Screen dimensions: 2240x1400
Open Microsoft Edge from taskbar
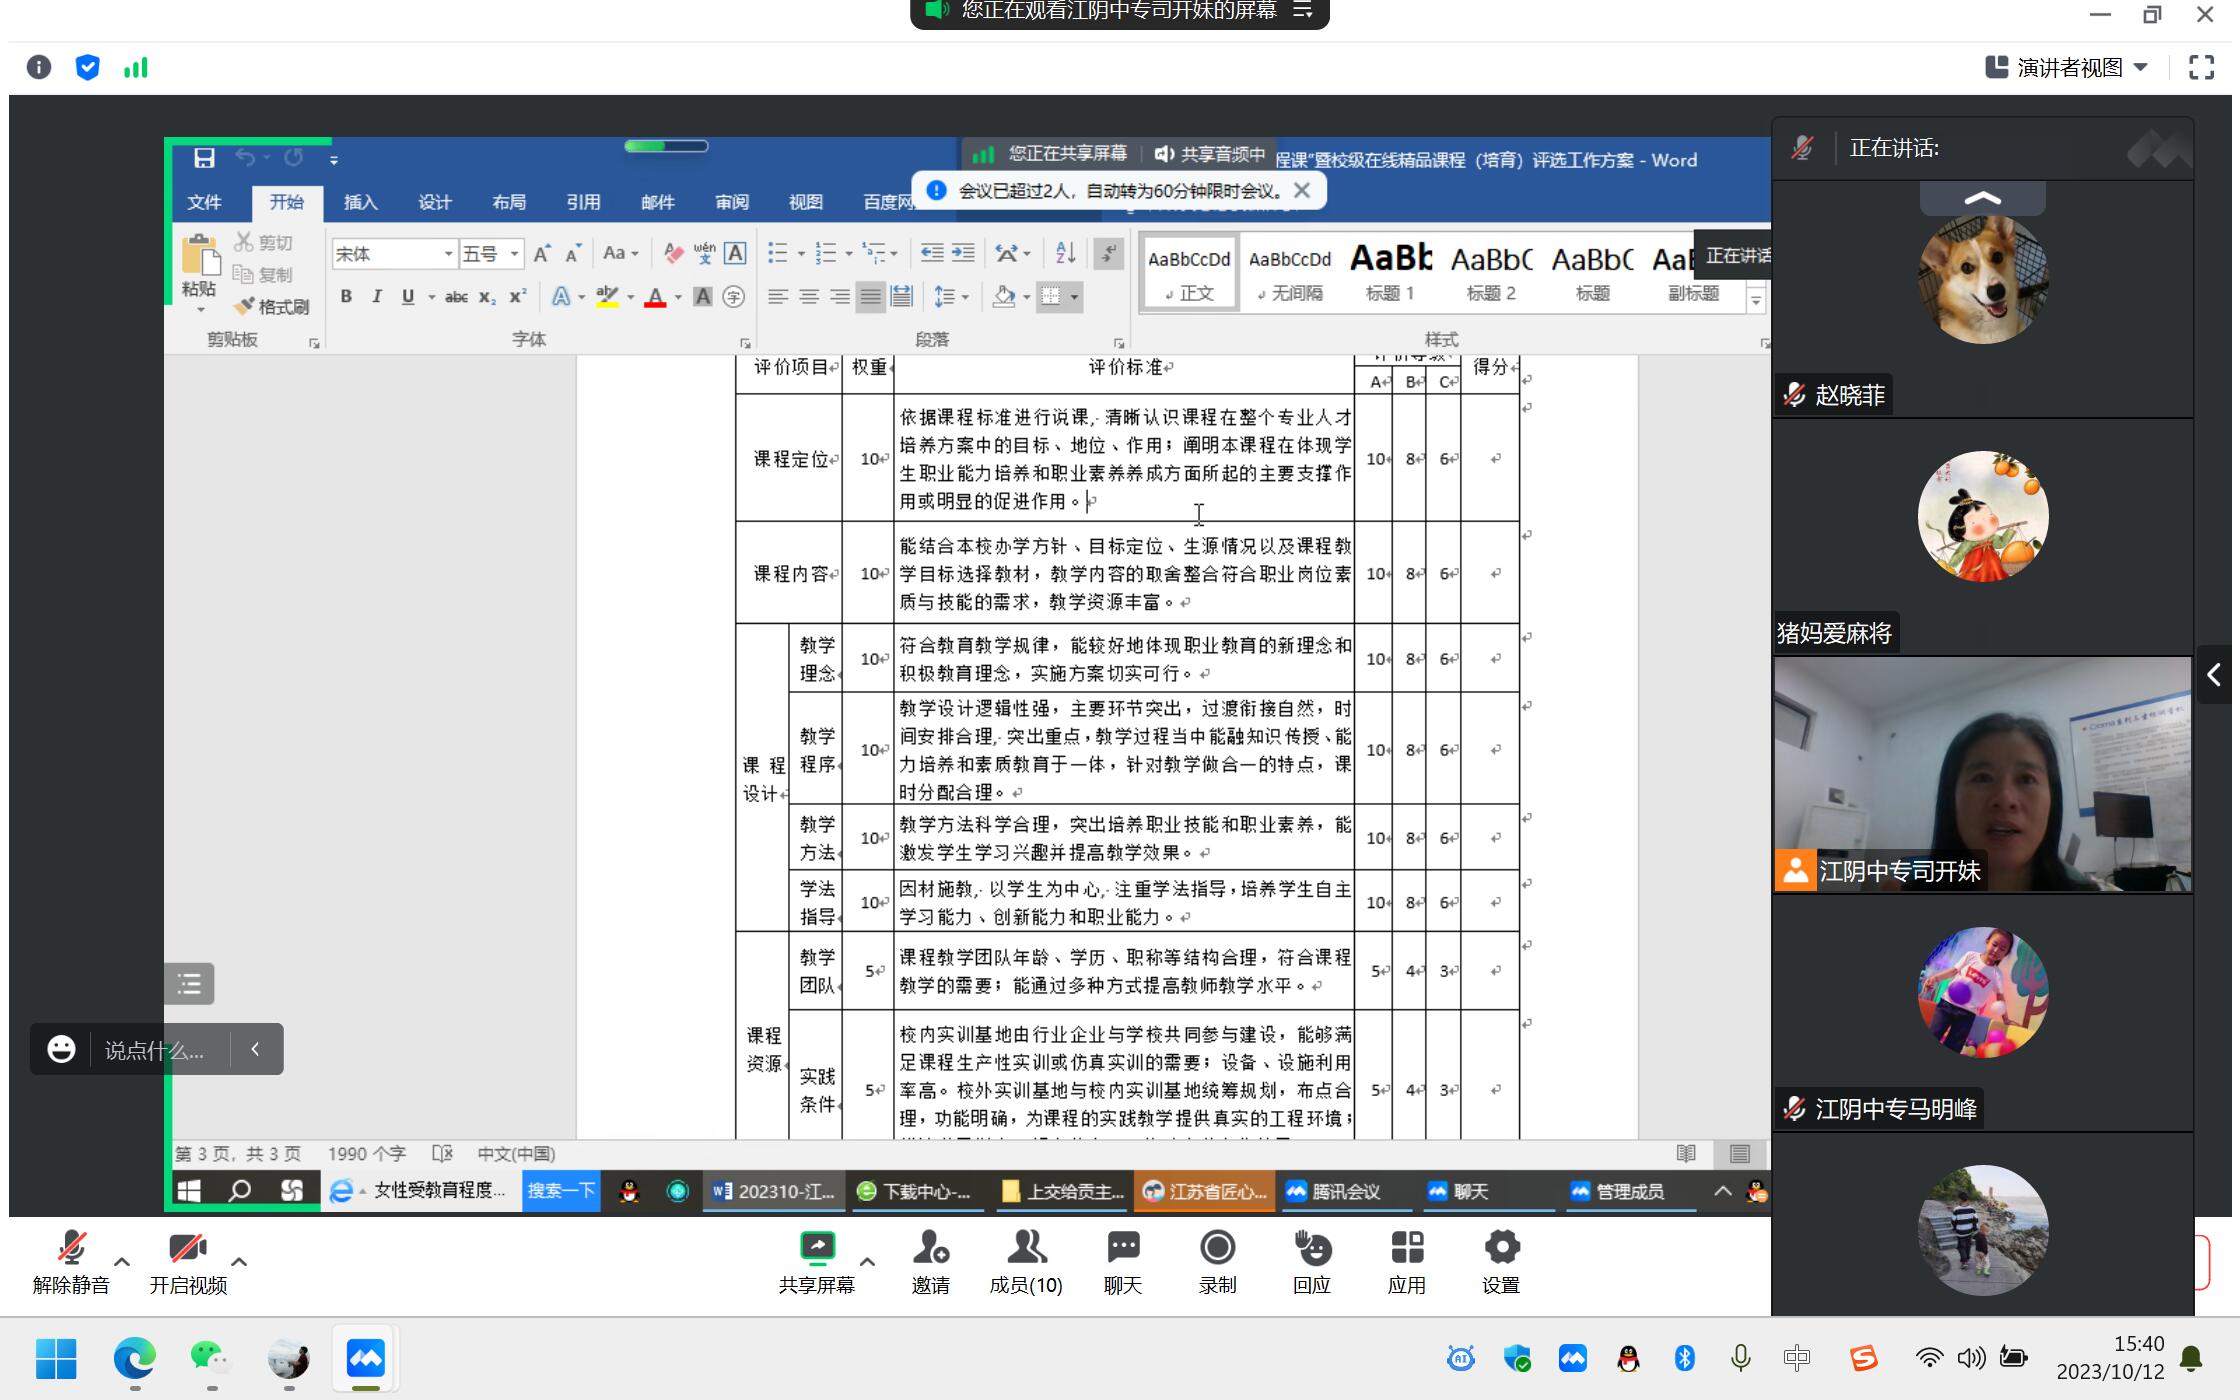pos(134,1358)
